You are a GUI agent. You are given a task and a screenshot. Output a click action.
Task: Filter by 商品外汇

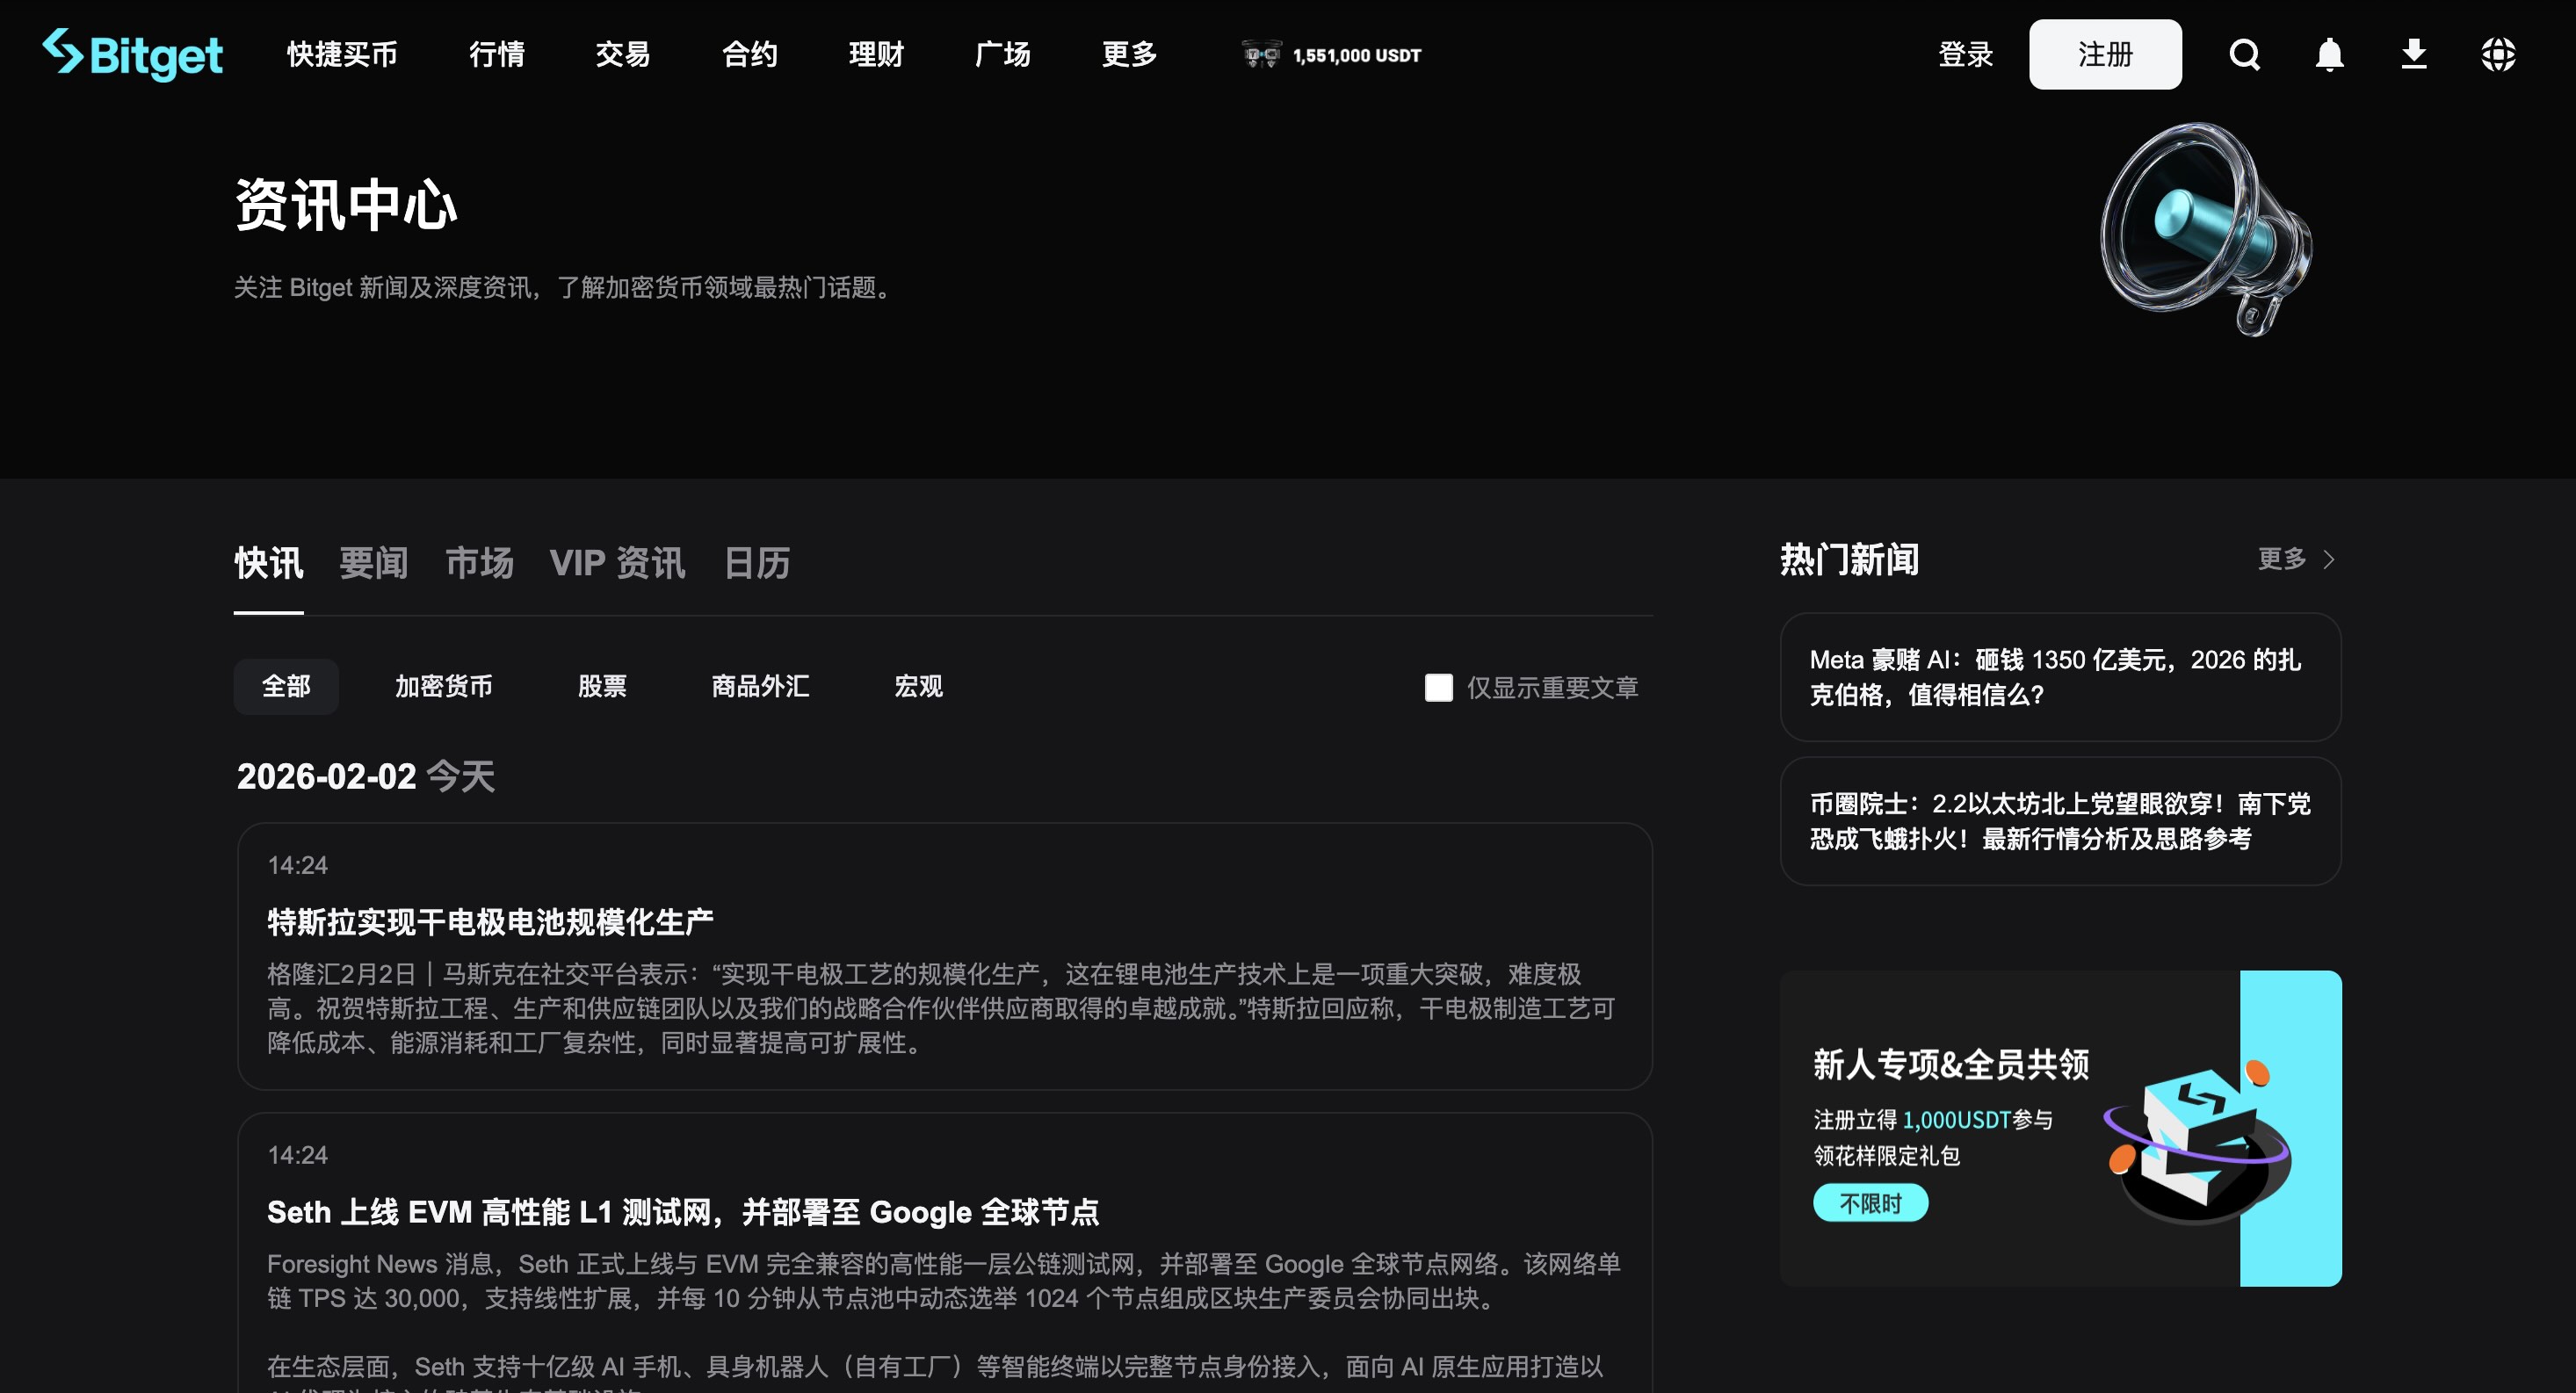pyautogui.click(x=760, y=686)
